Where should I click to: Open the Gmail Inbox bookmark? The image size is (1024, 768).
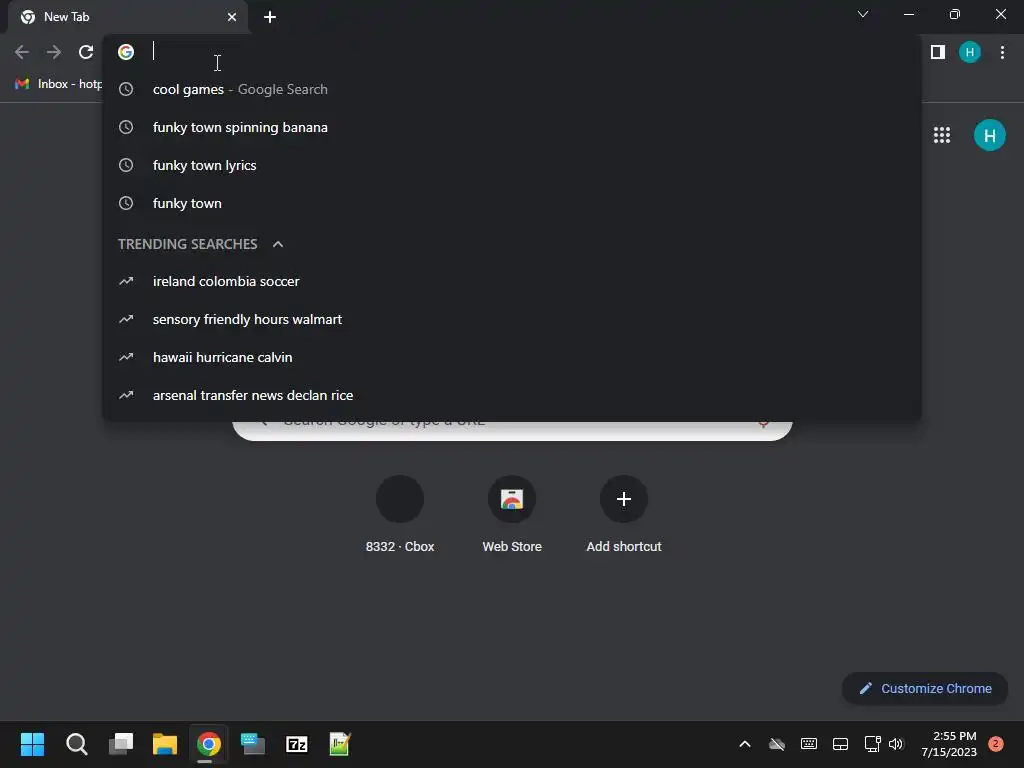58,84
